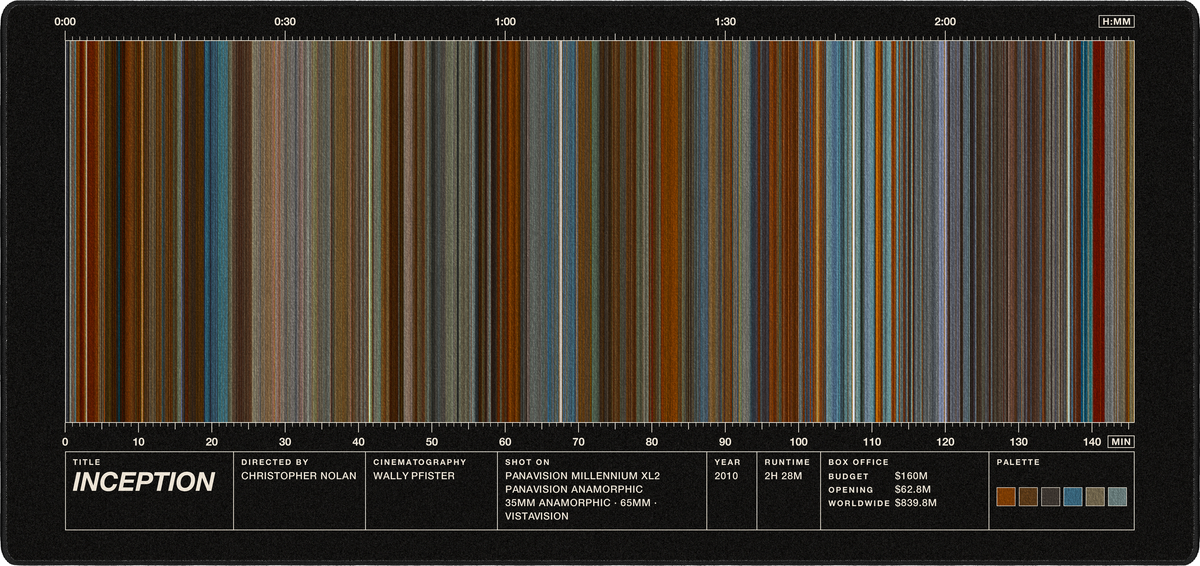This screenshot has height=566, width=1200.
Task: Select the 1:00 time marker
Action: (x=505, y=21)
